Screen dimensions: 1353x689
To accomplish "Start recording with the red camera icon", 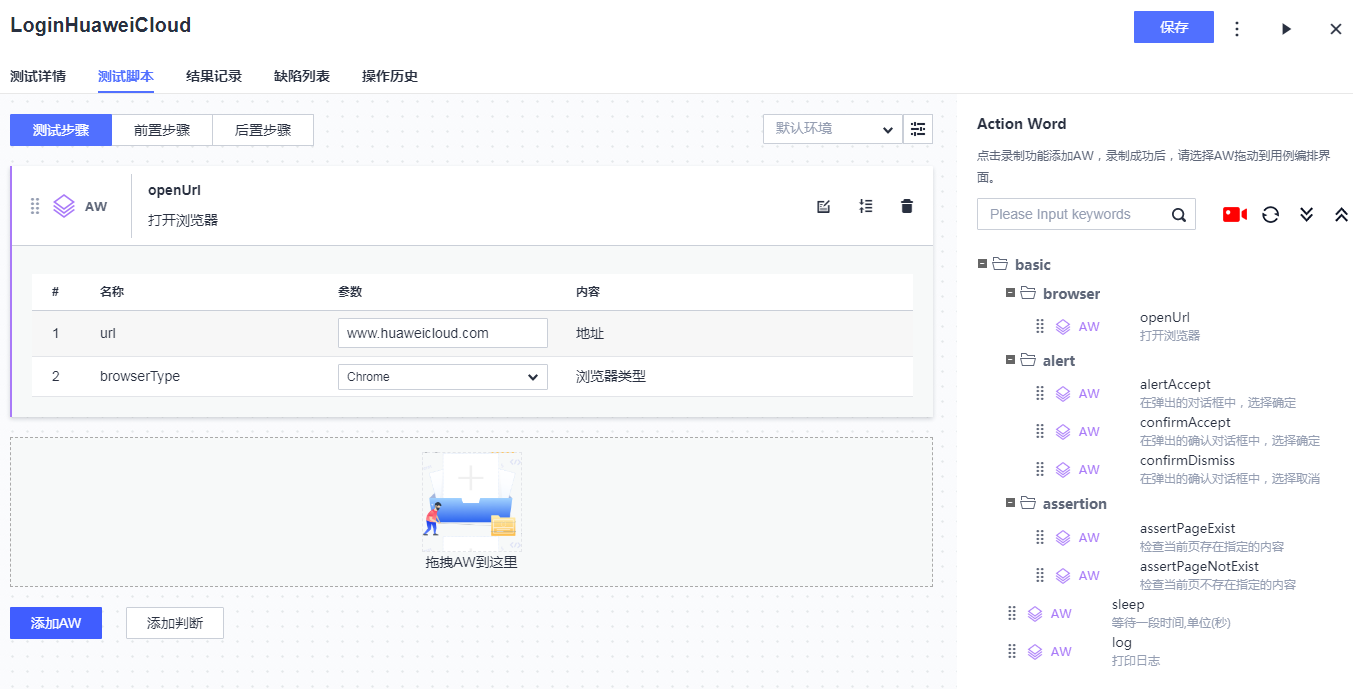I will point(1235,214).
